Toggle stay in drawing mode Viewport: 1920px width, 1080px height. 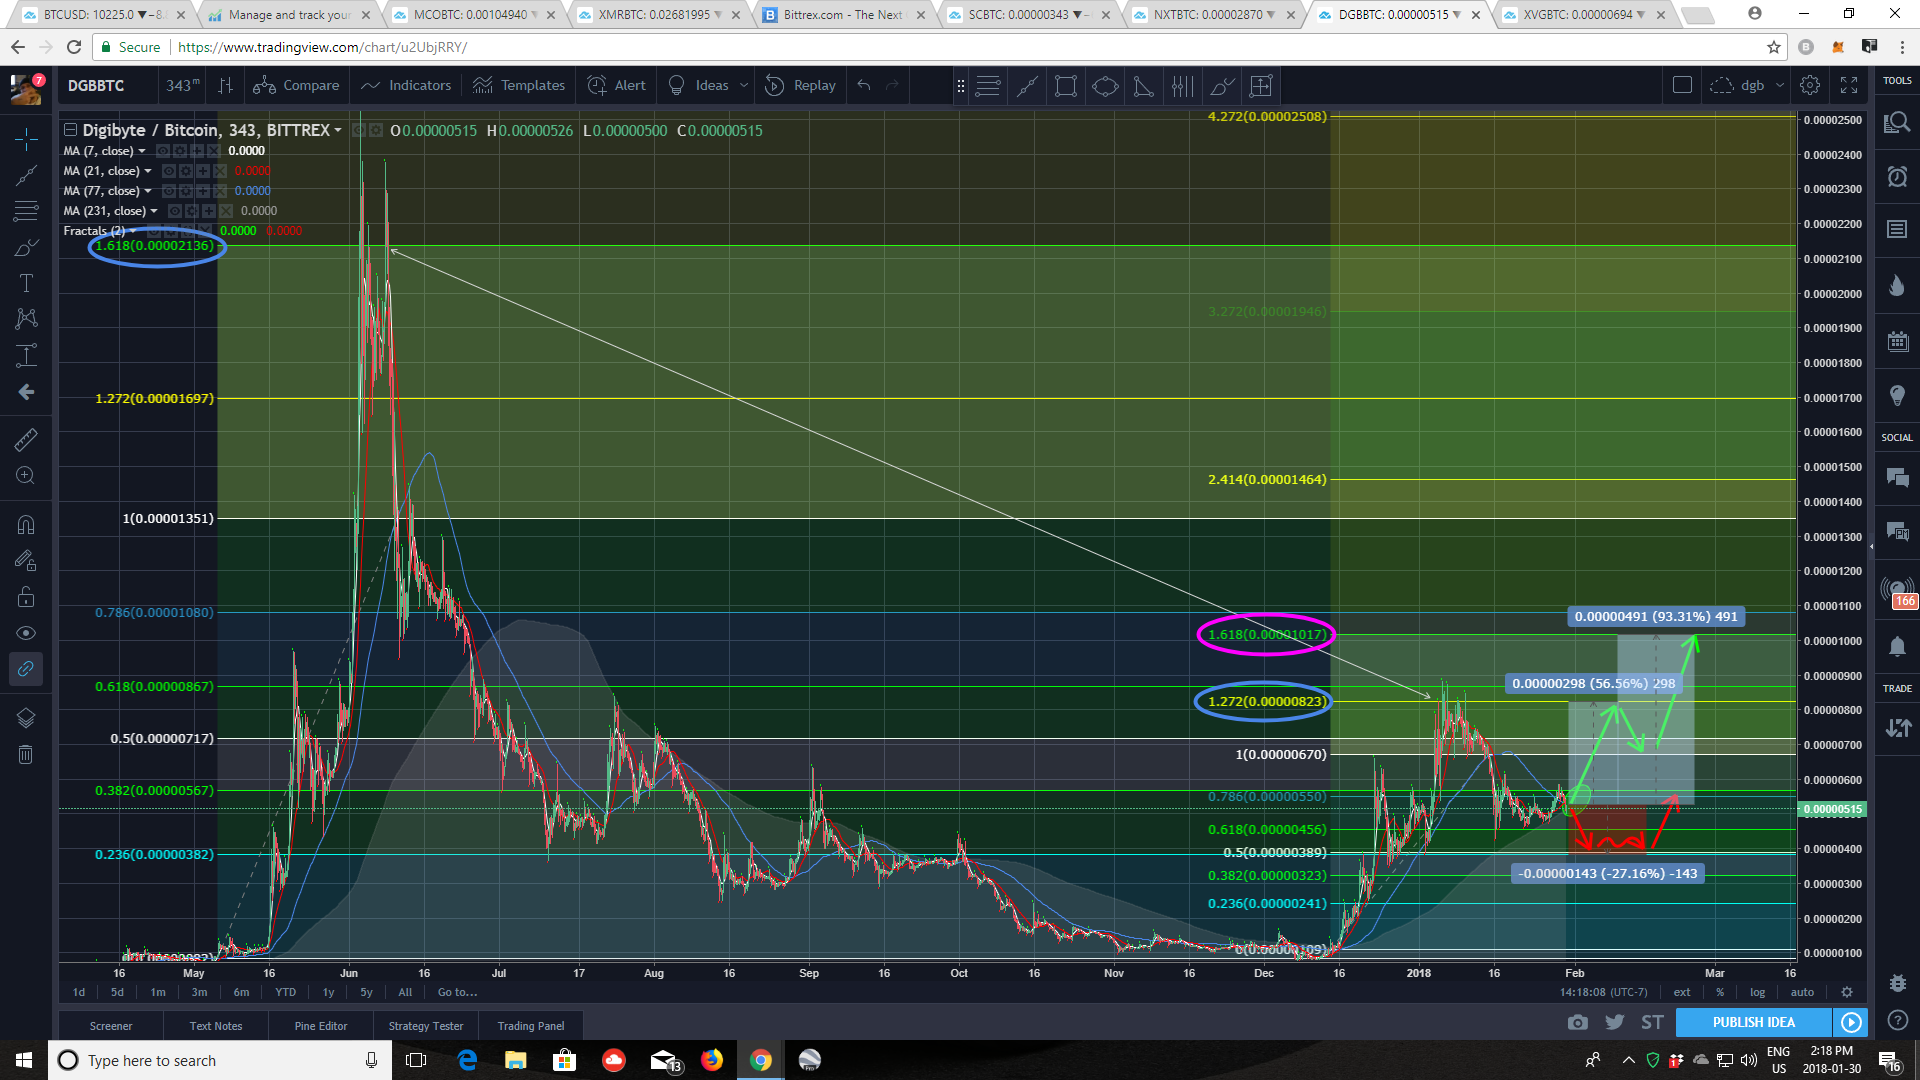26,560
